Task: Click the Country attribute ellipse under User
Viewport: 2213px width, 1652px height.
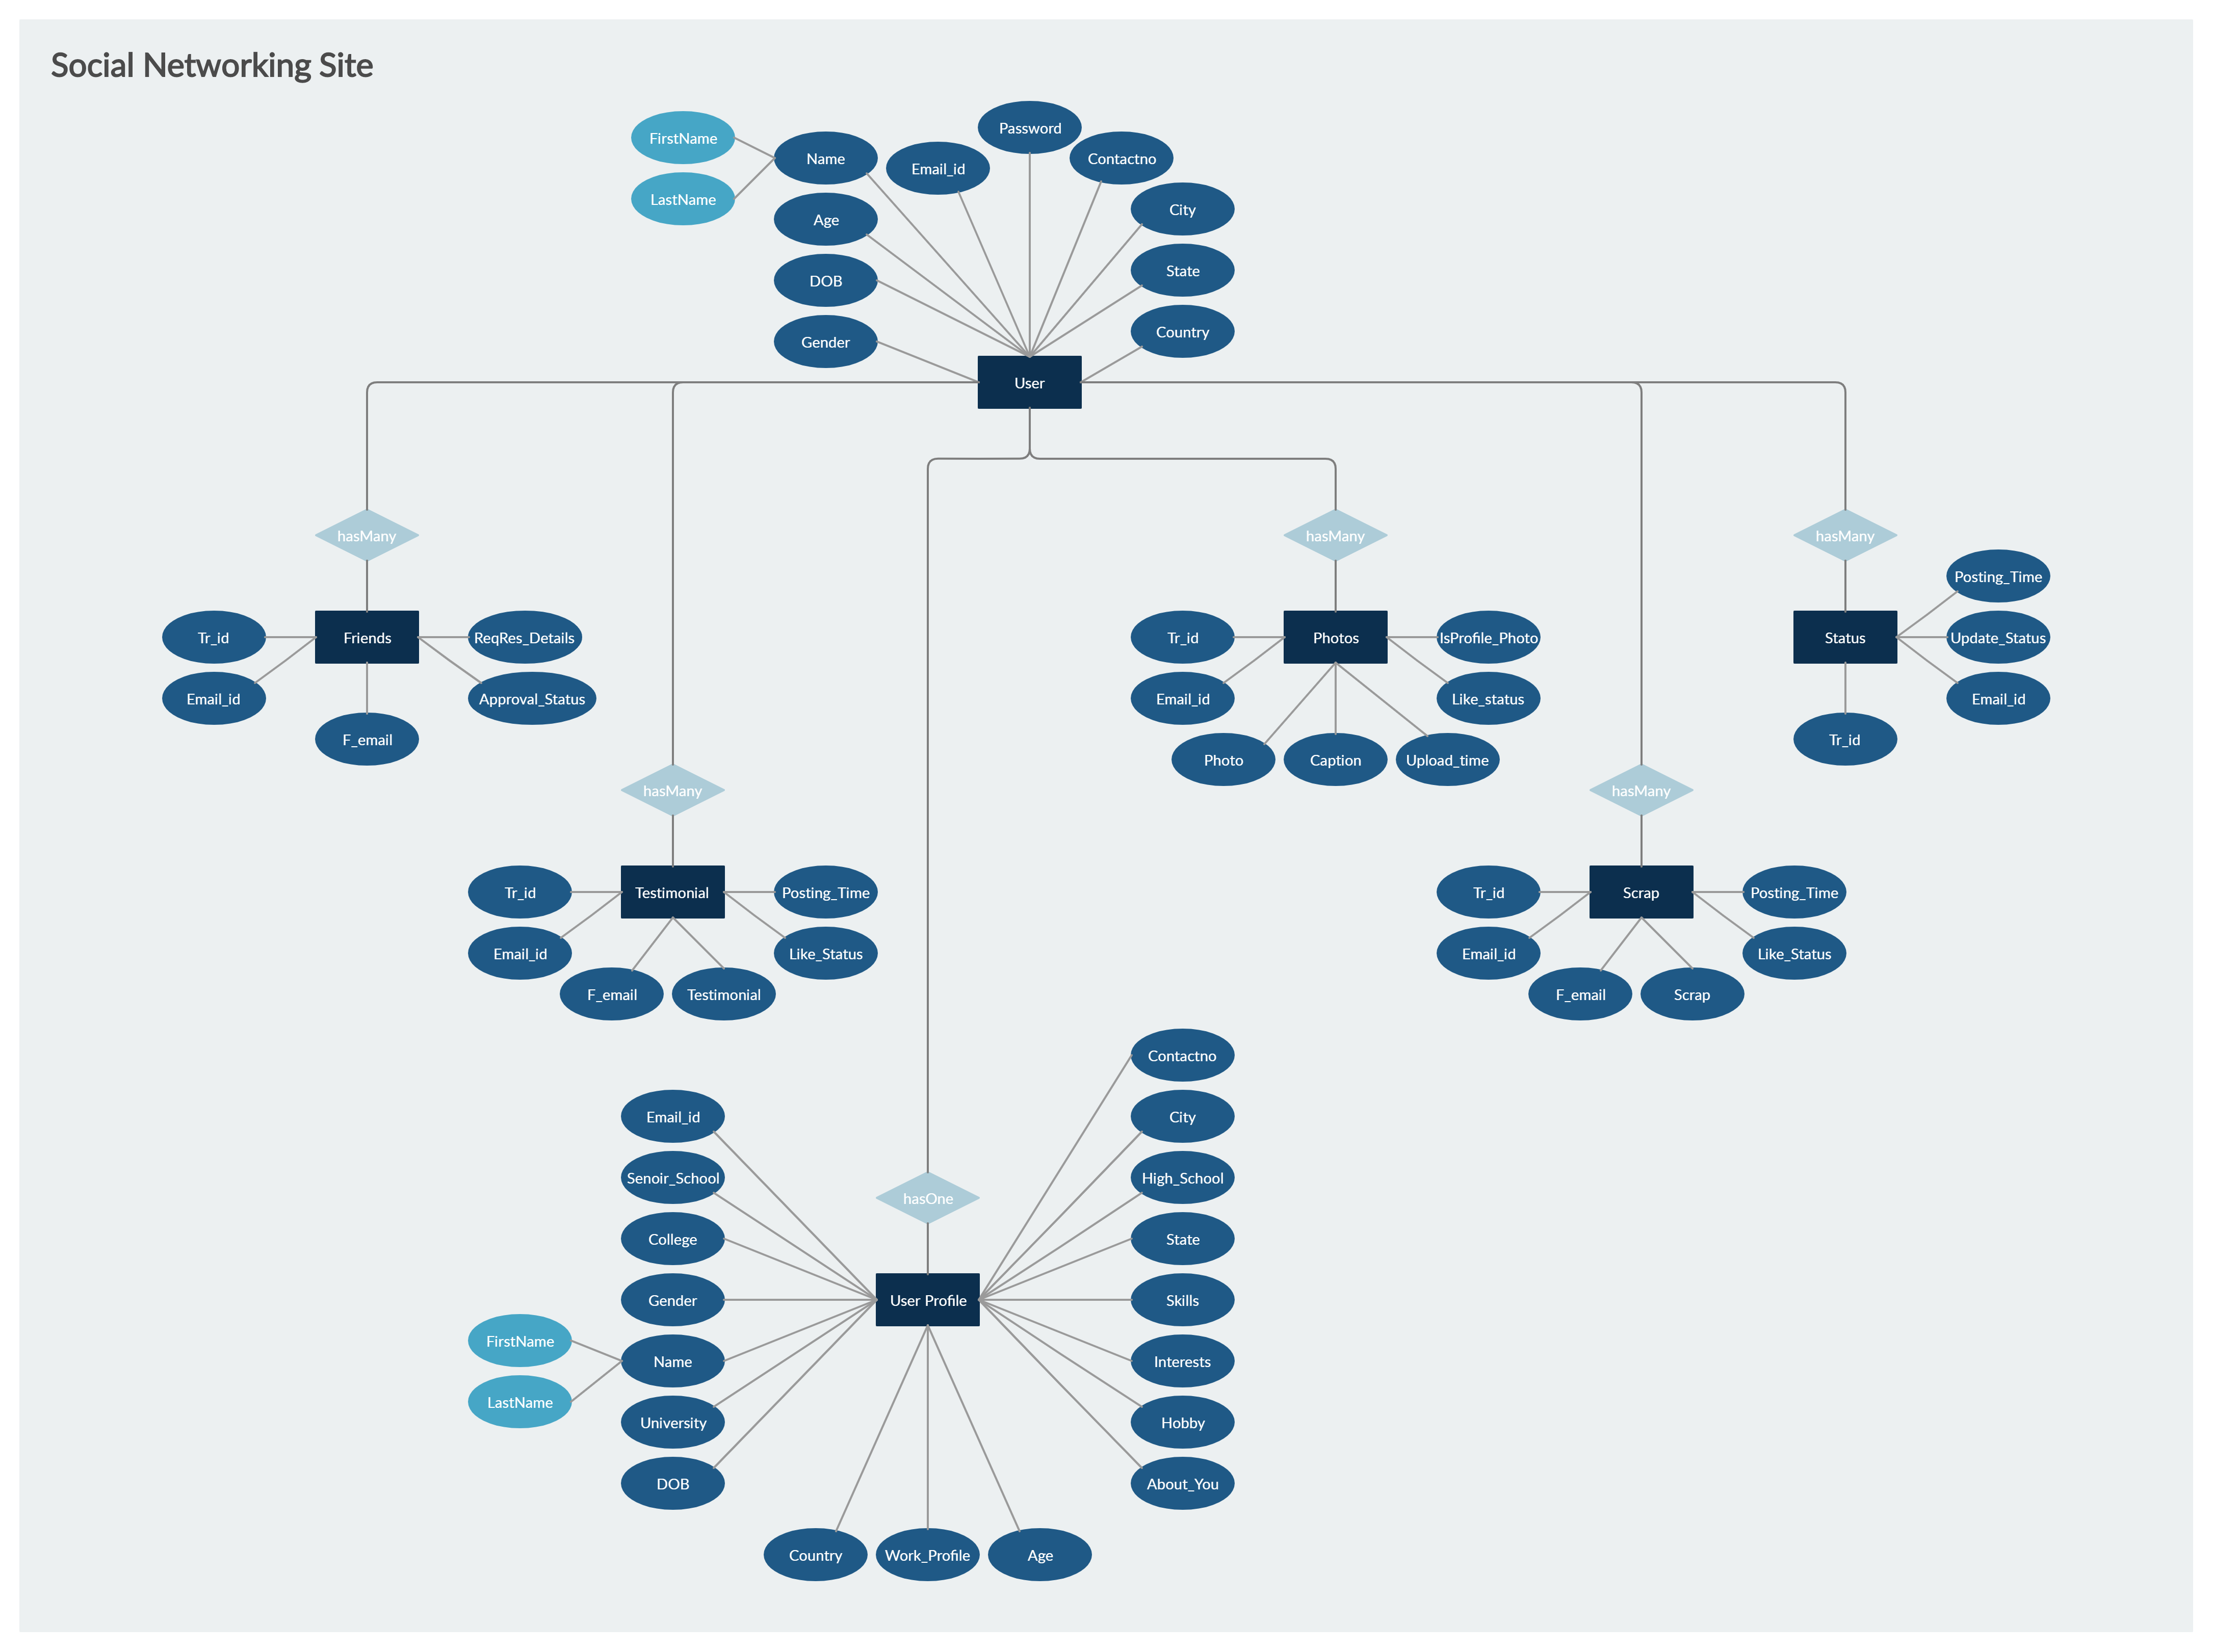Action: pyautogui.click(x=1182, y=331)
